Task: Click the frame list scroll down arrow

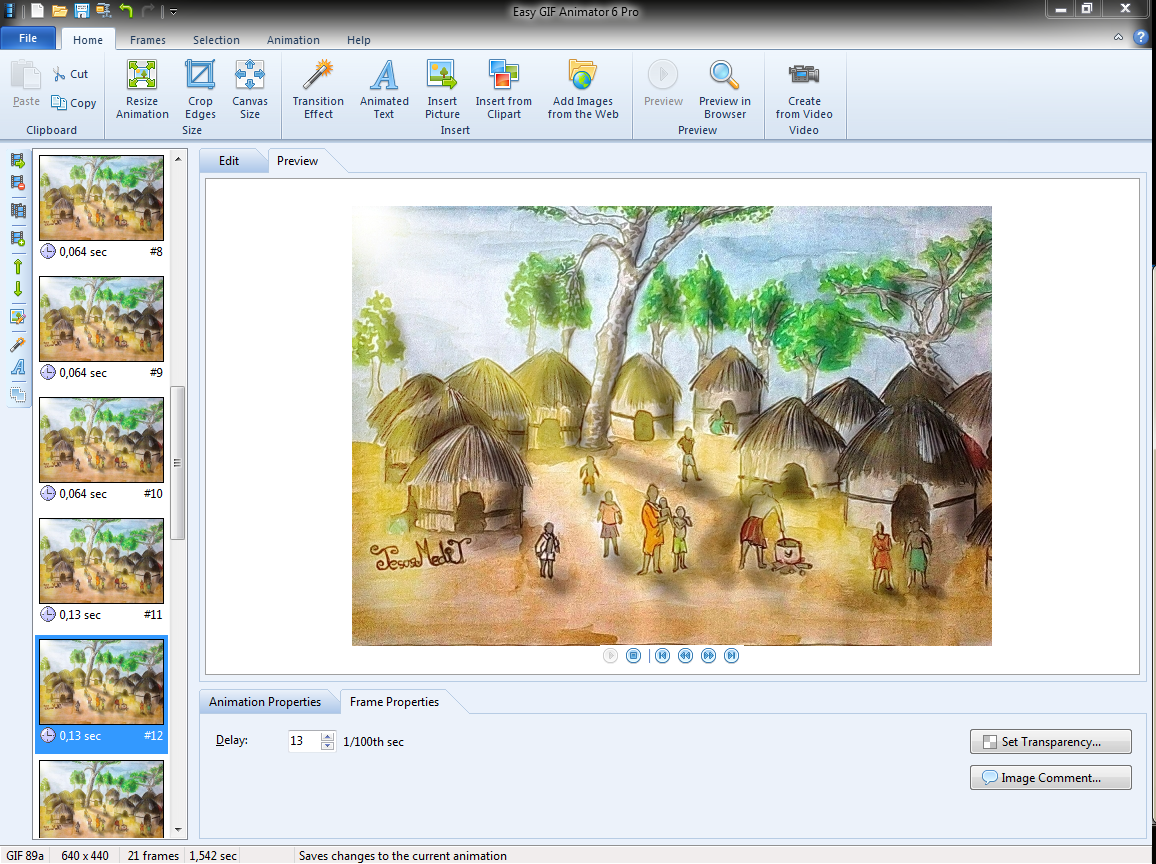Action: 178,830
